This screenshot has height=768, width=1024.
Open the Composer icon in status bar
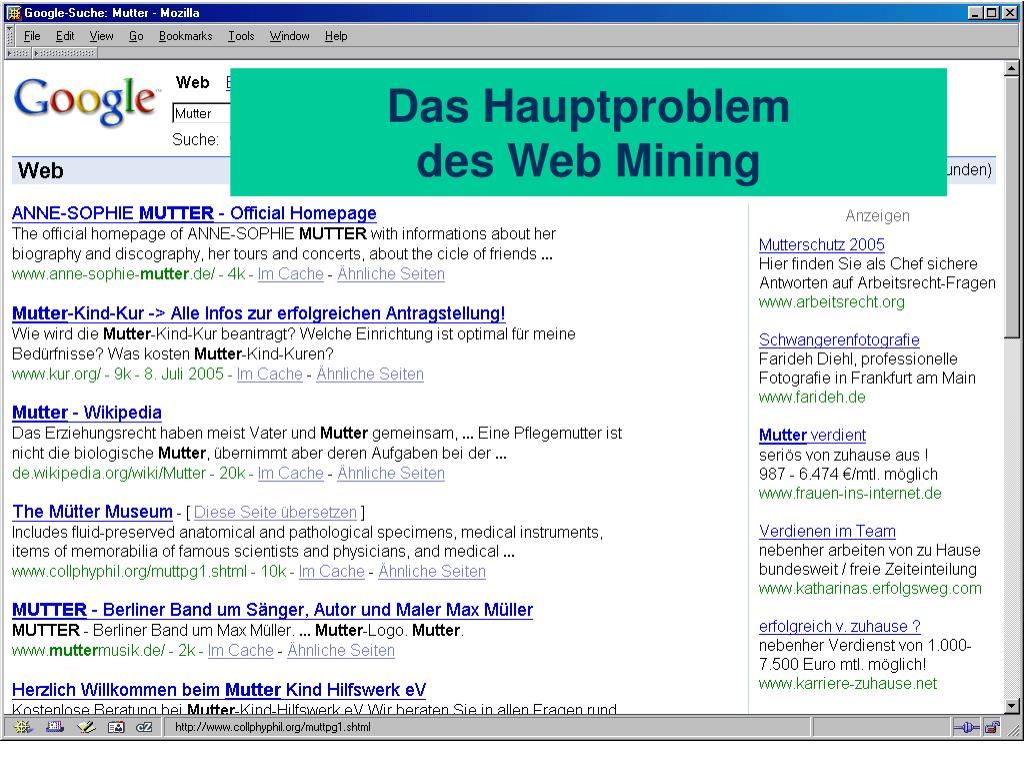(x=86, y=727)
